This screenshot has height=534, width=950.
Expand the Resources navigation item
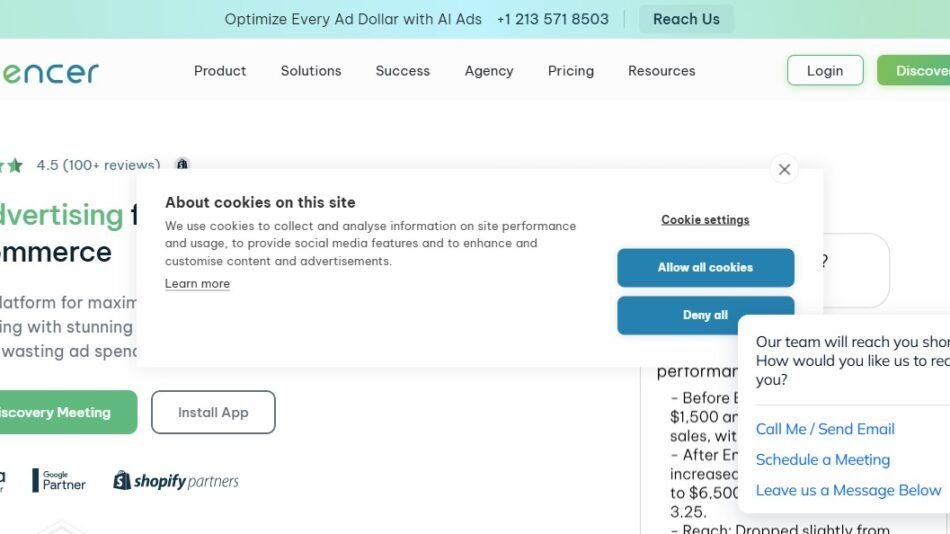[x=661, y=71]
